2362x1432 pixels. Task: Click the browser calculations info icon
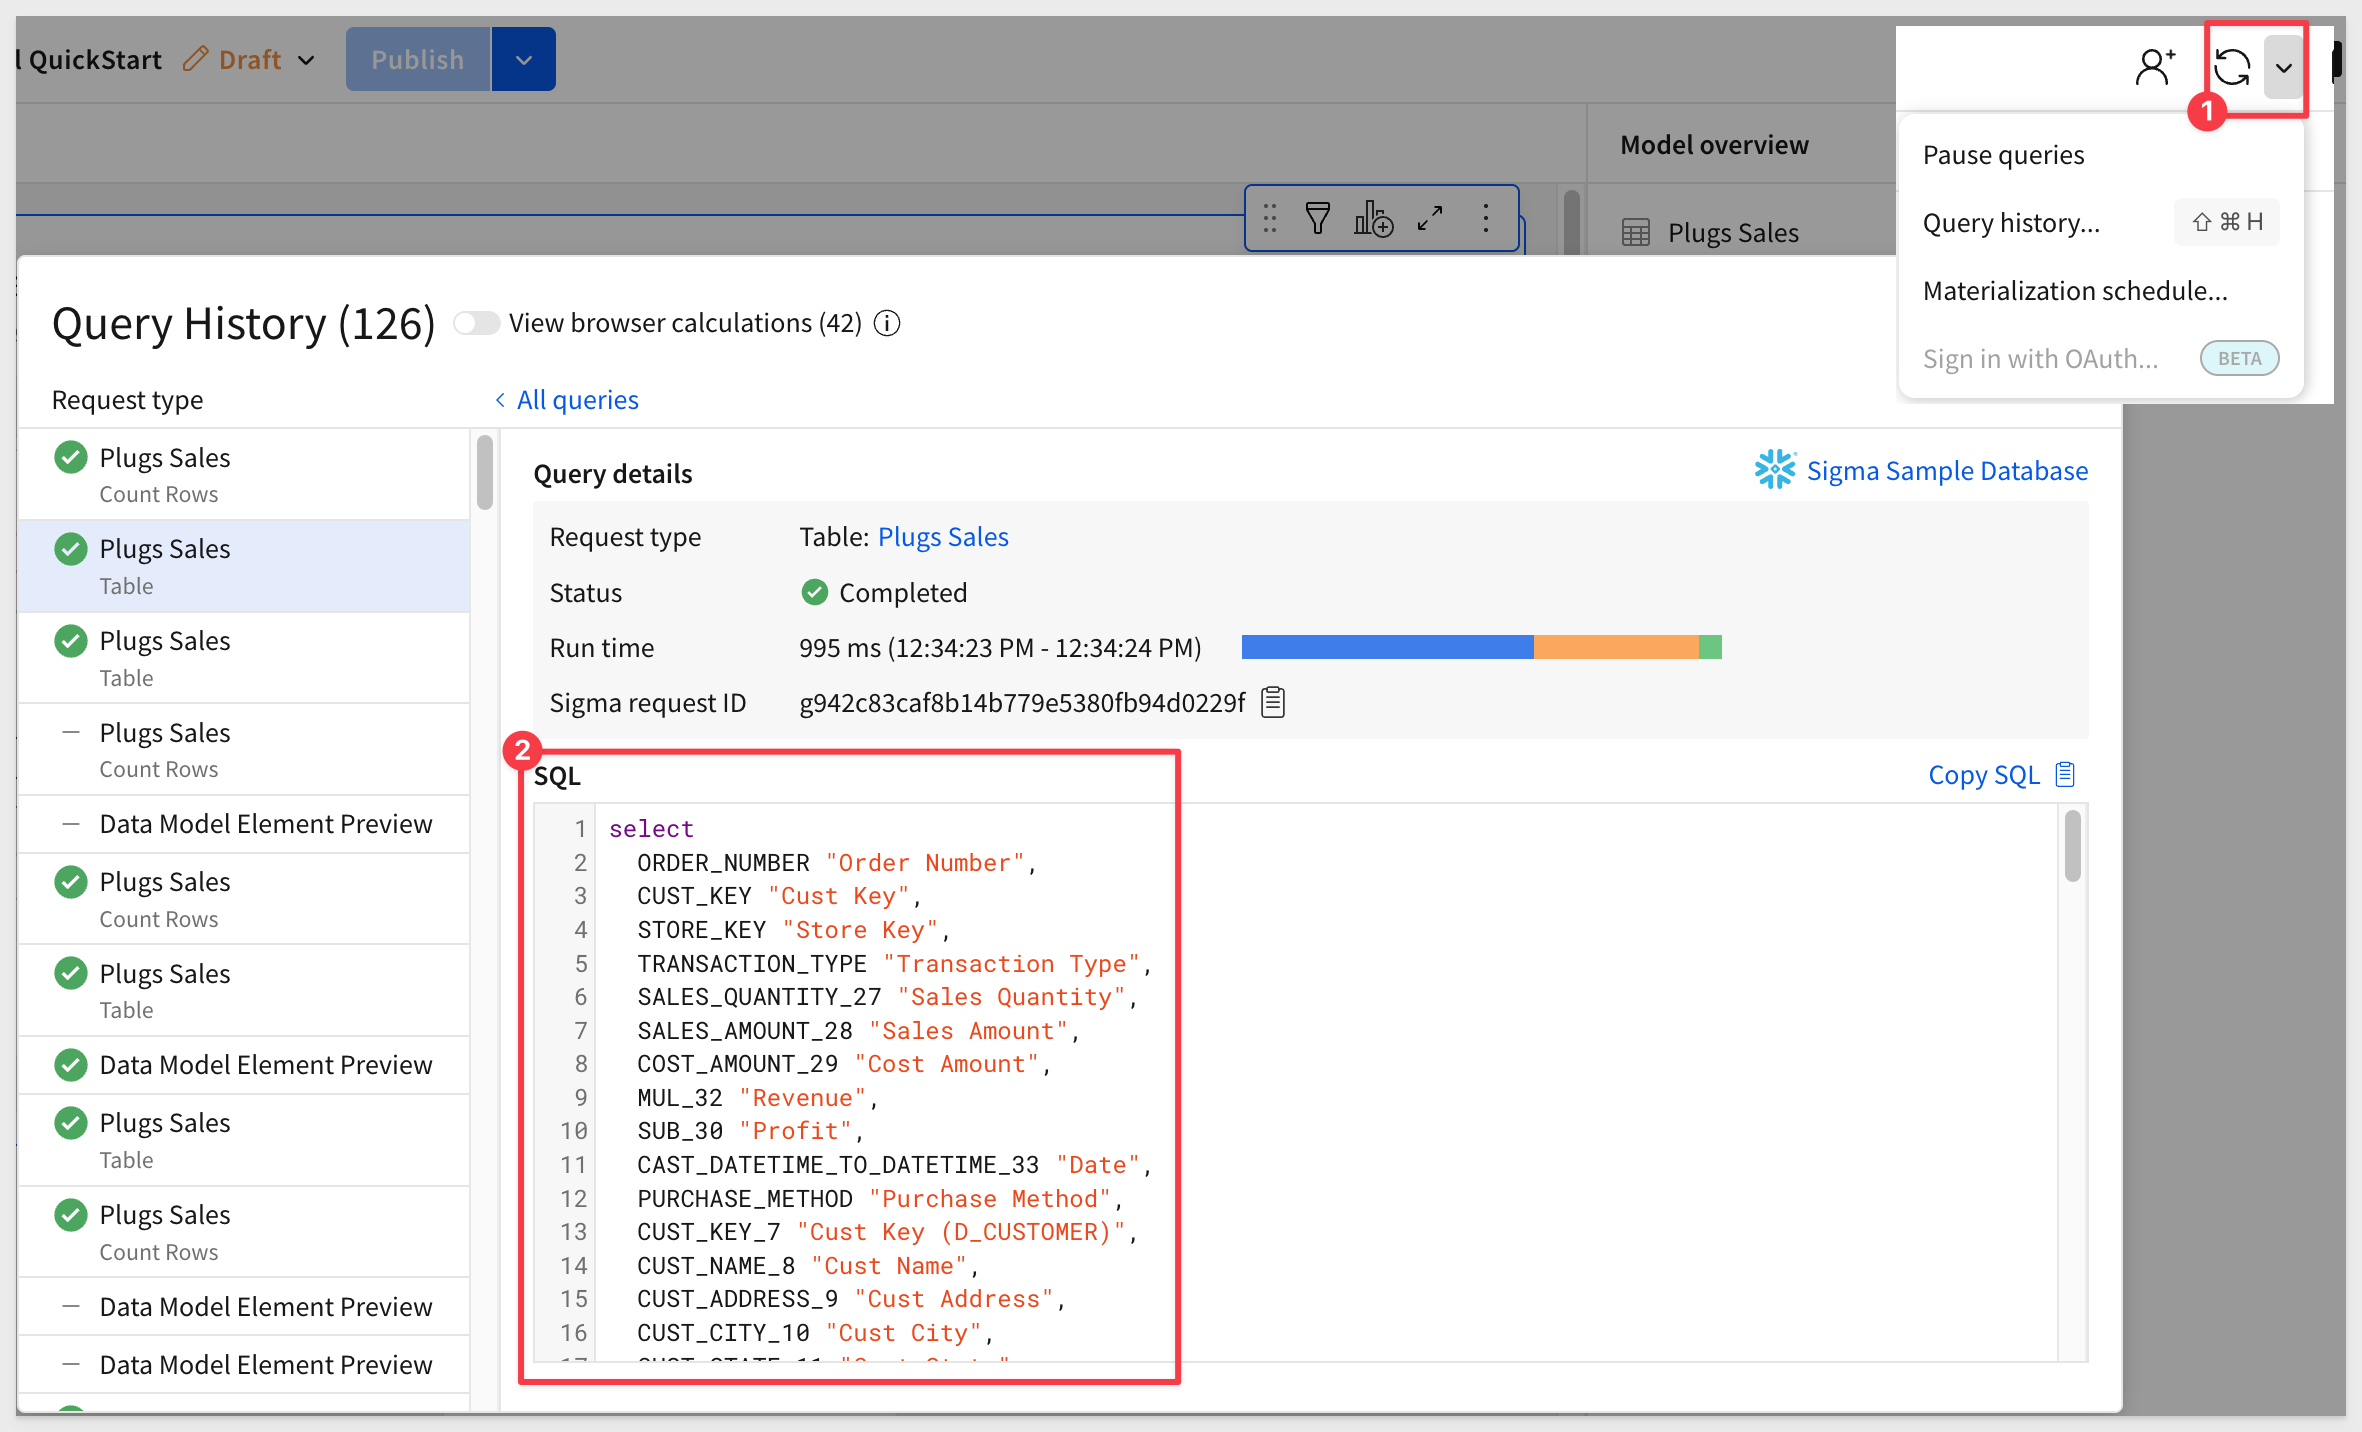click(887, 323)
